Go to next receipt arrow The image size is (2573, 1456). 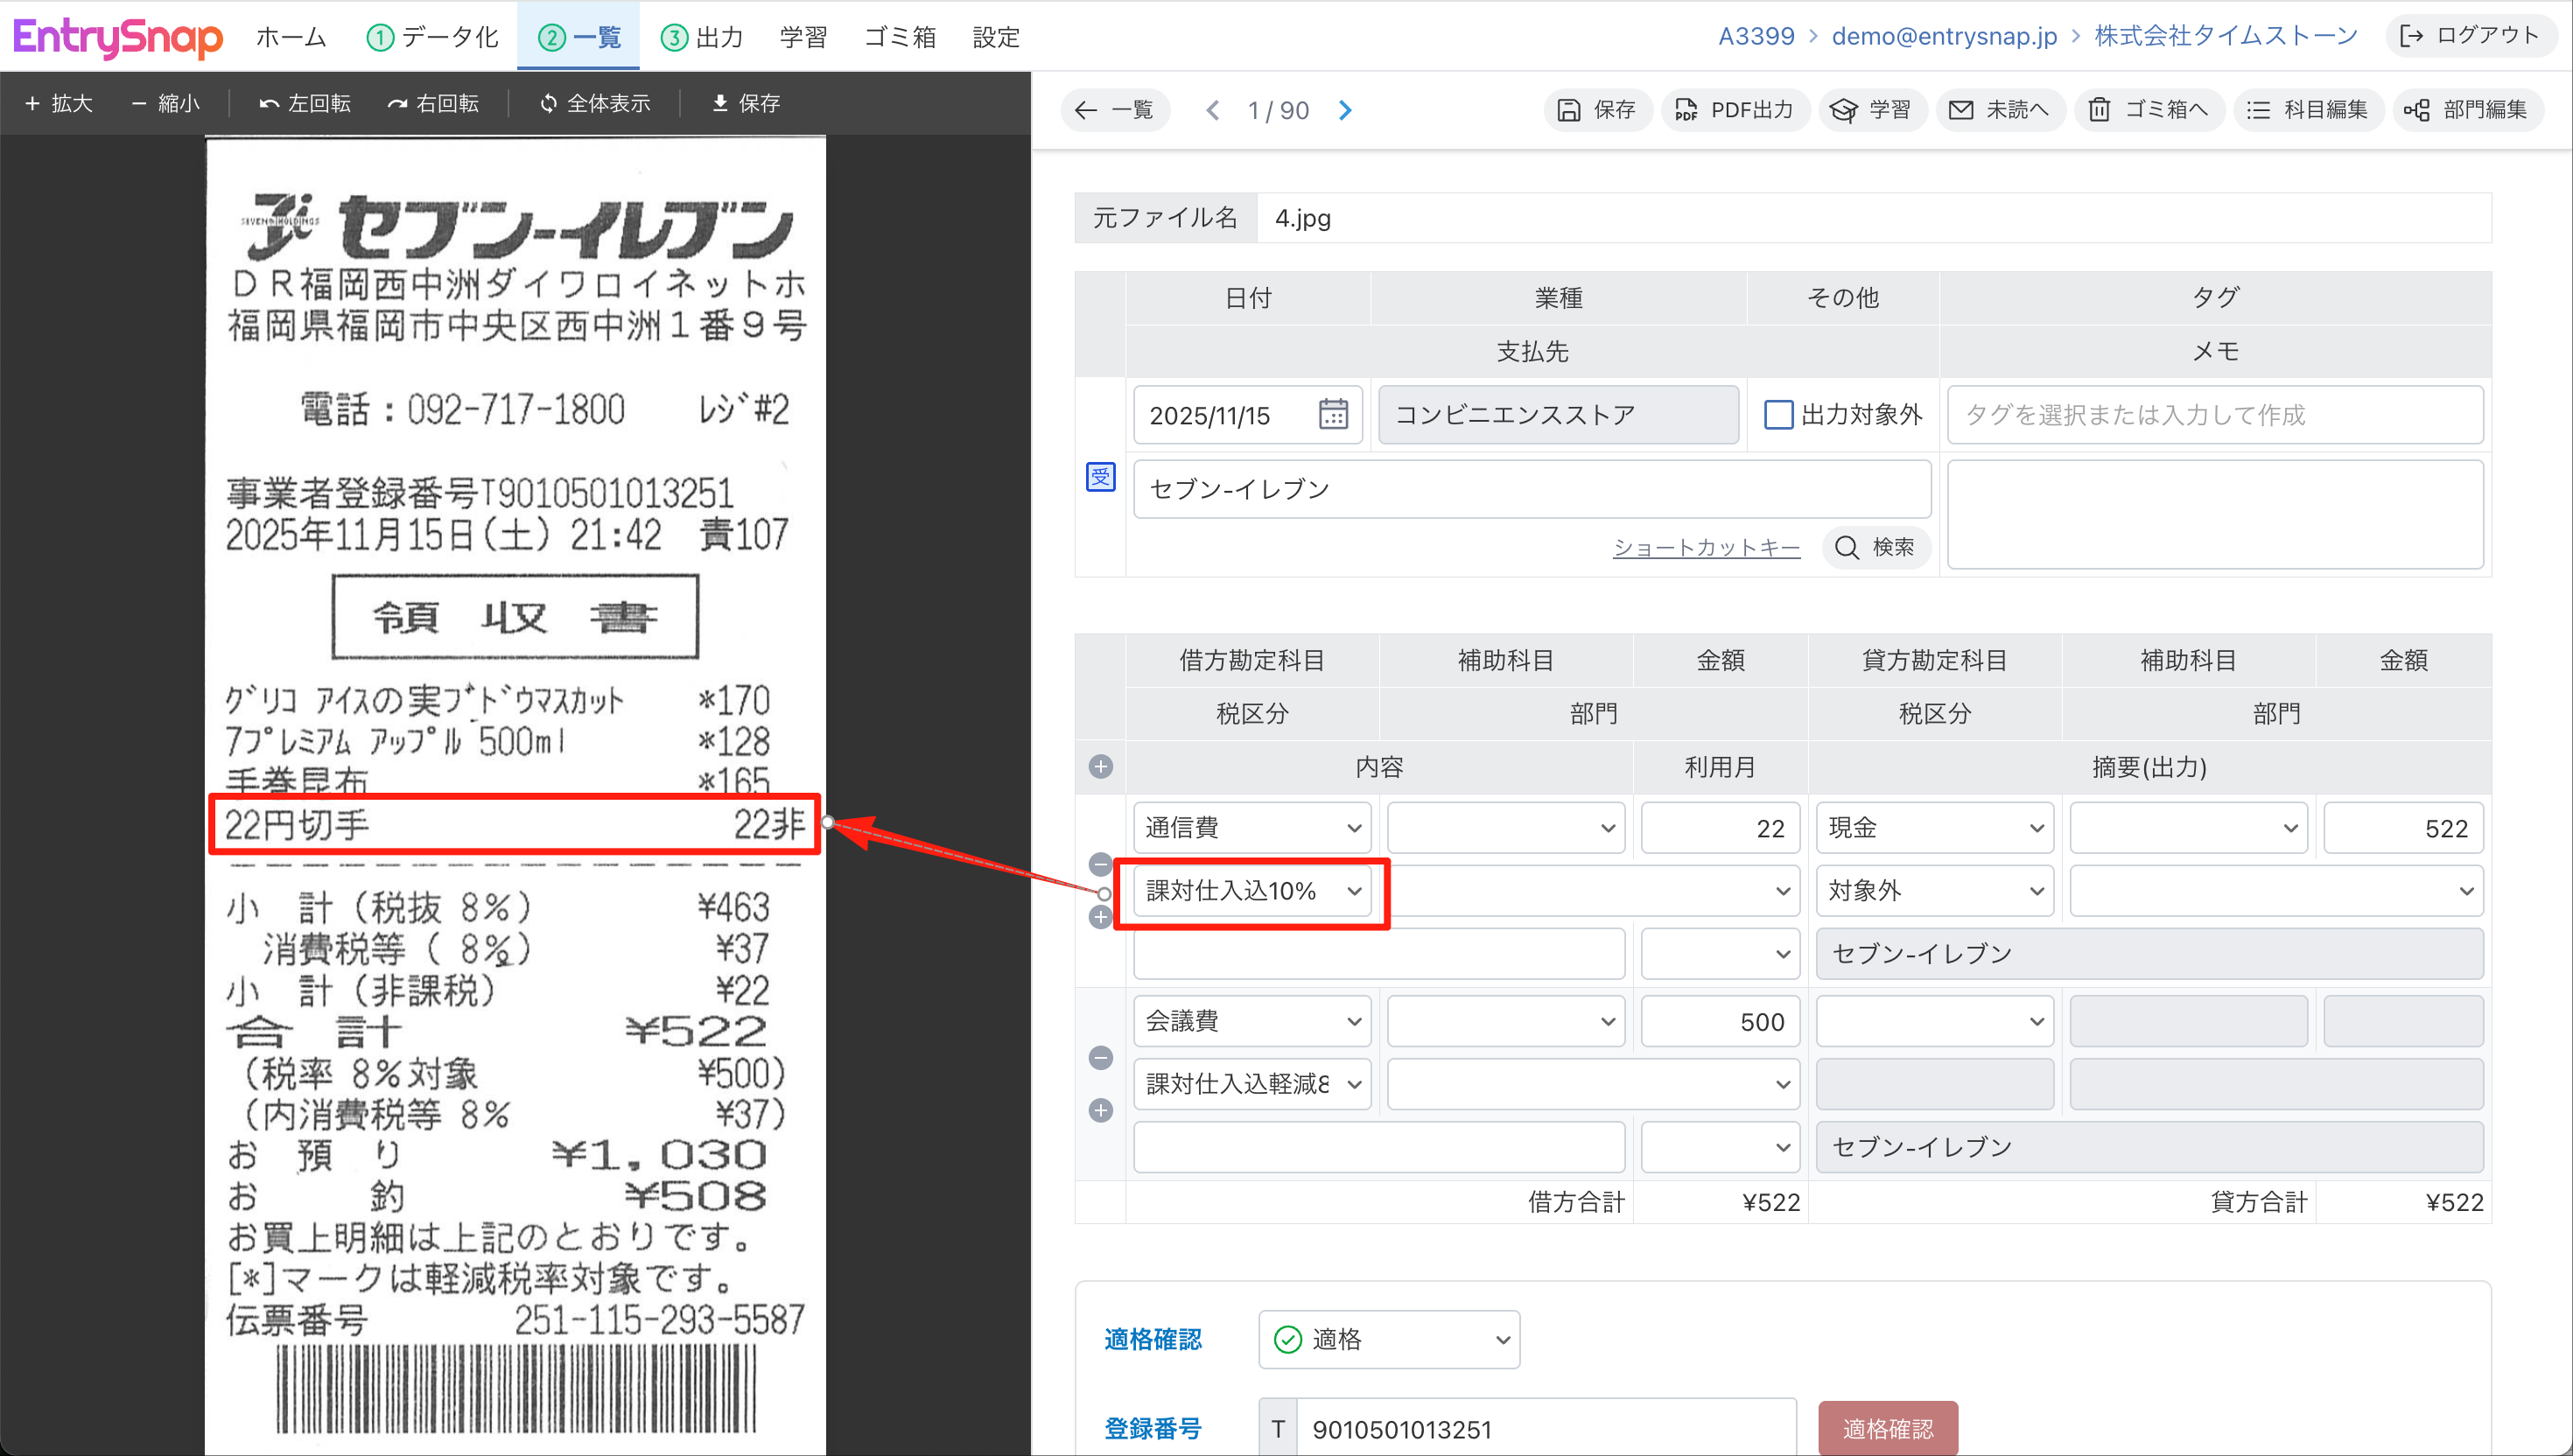click(1345, 110)
